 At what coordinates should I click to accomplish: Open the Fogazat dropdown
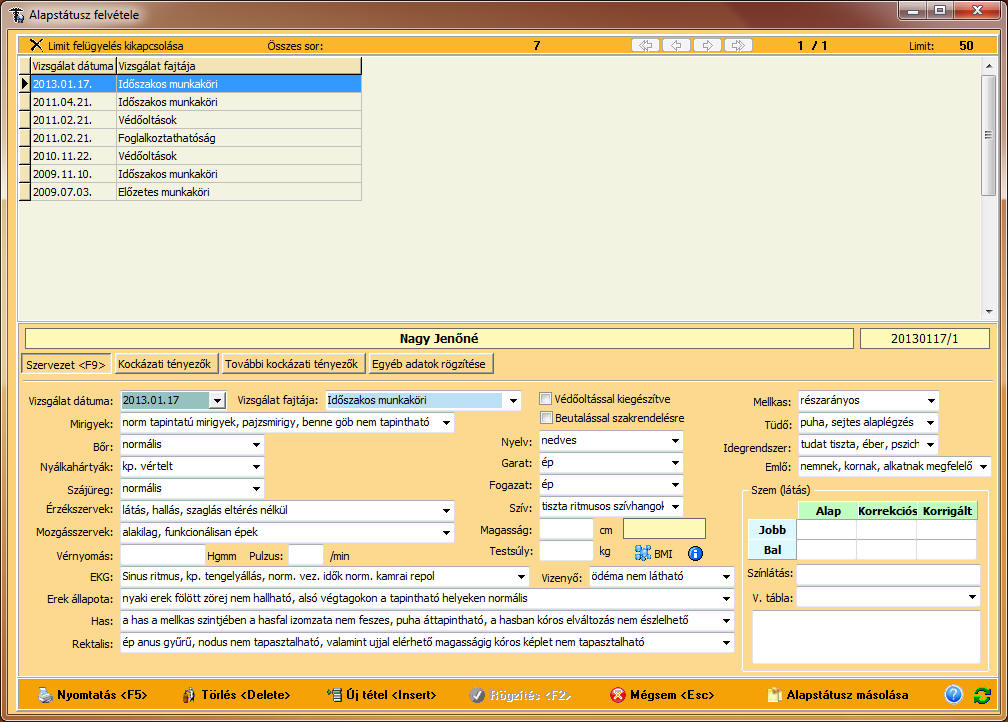coord(675,485)
